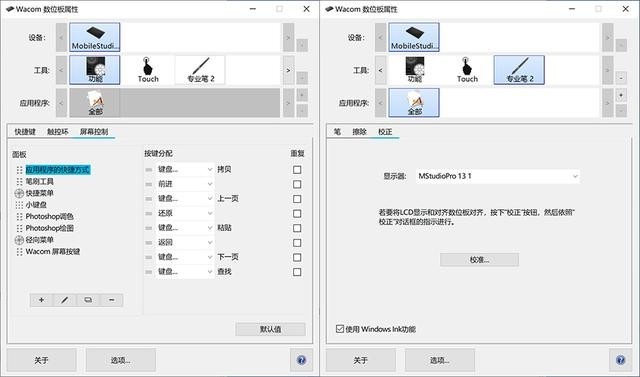Click tool remove minus button in right window
Image resolution: width=640 pixels, height=377 pixels.
621,78
